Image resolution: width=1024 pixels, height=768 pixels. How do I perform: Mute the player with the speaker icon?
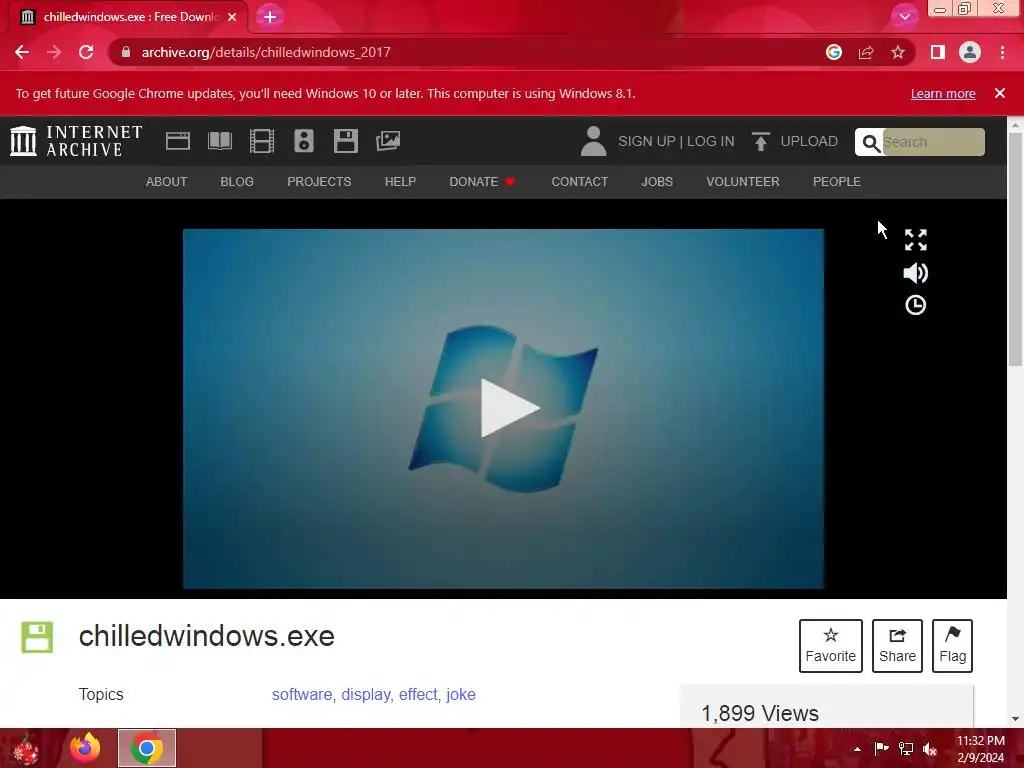tap(916, 273)
